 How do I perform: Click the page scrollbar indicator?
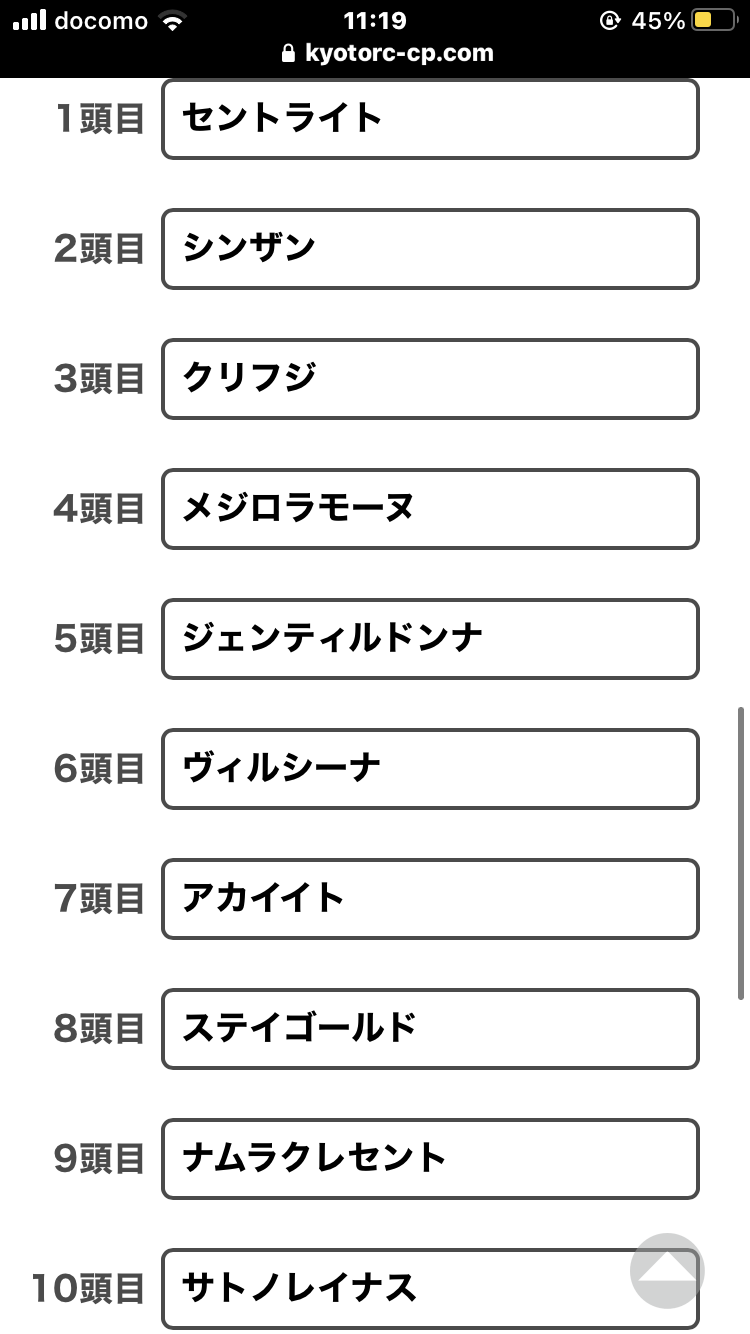[x=741, y=853]
